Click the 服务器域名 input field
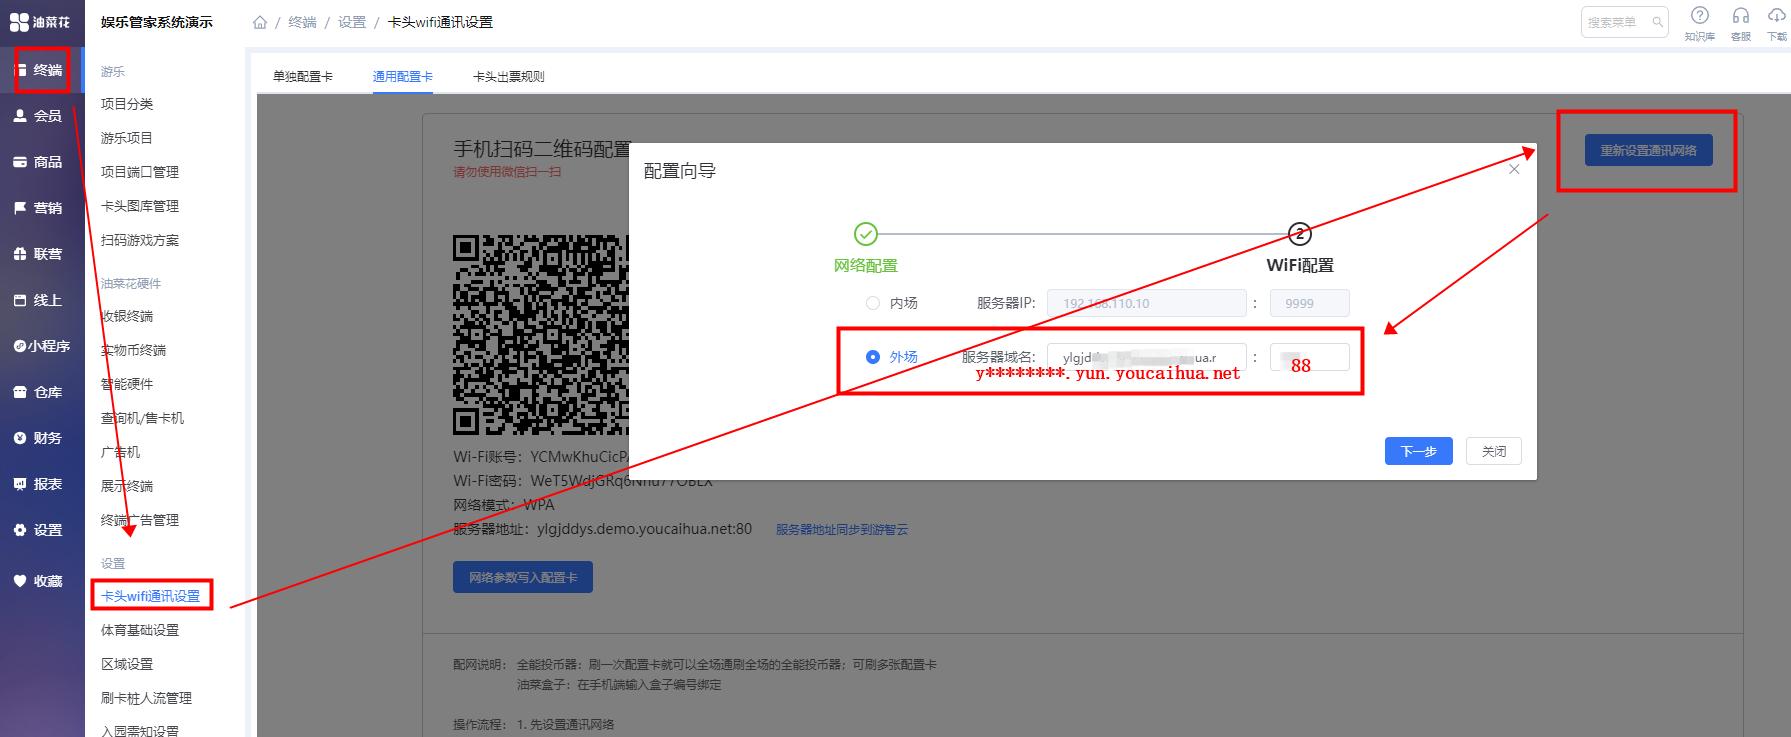1791x737 pixels. click(1146, 357)
